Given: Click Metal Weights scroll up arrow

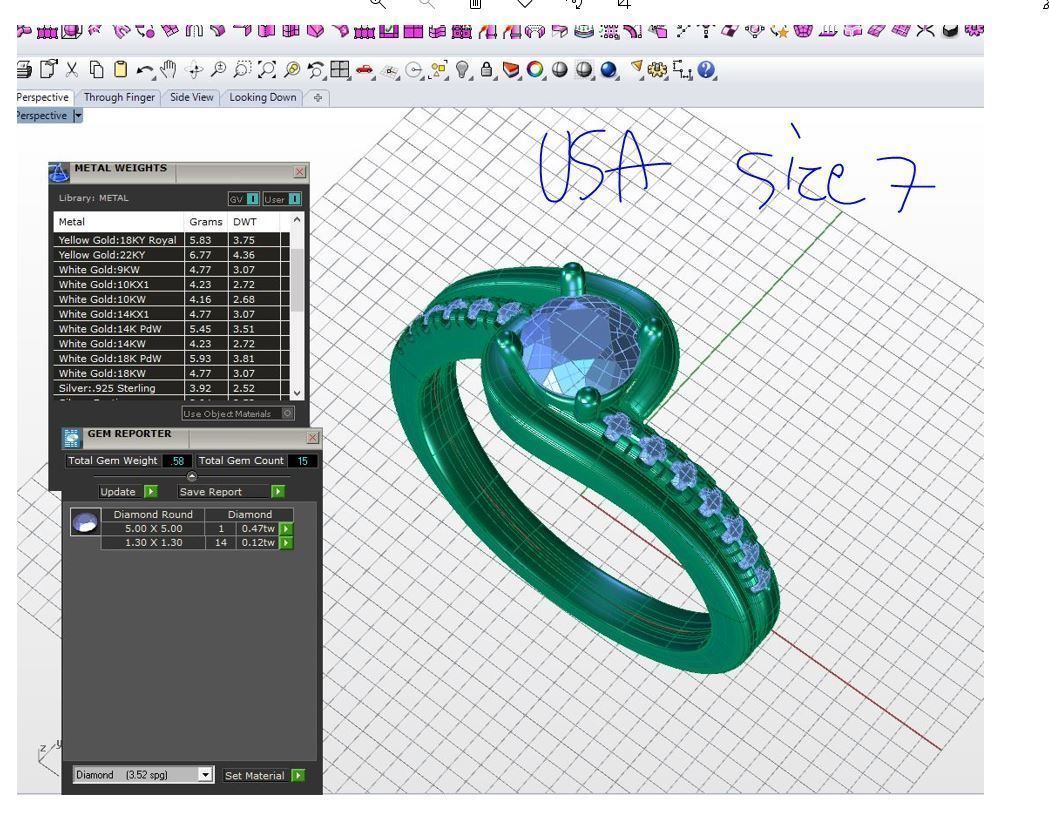Looking at the screenshot, I should pyautogui.click(x=297, y=219).
